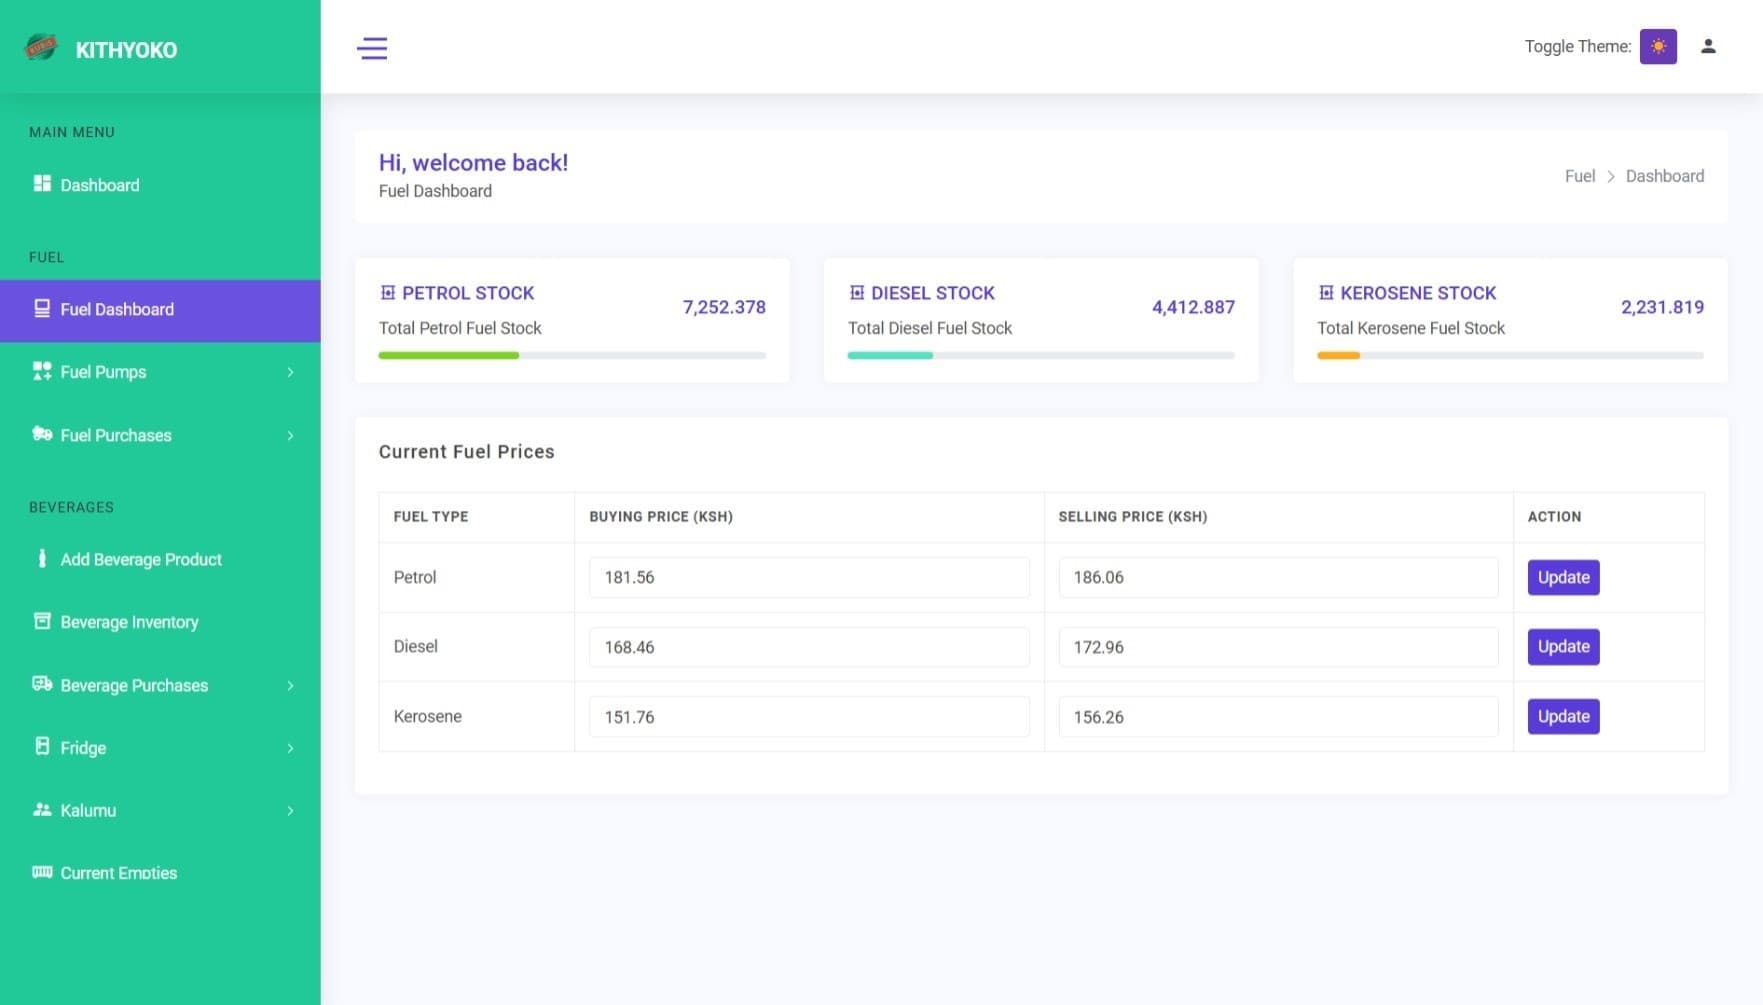Viewport: 1763px width, 1005px height.
Task: Open the user profile icon
Action: pos(1708,47)
